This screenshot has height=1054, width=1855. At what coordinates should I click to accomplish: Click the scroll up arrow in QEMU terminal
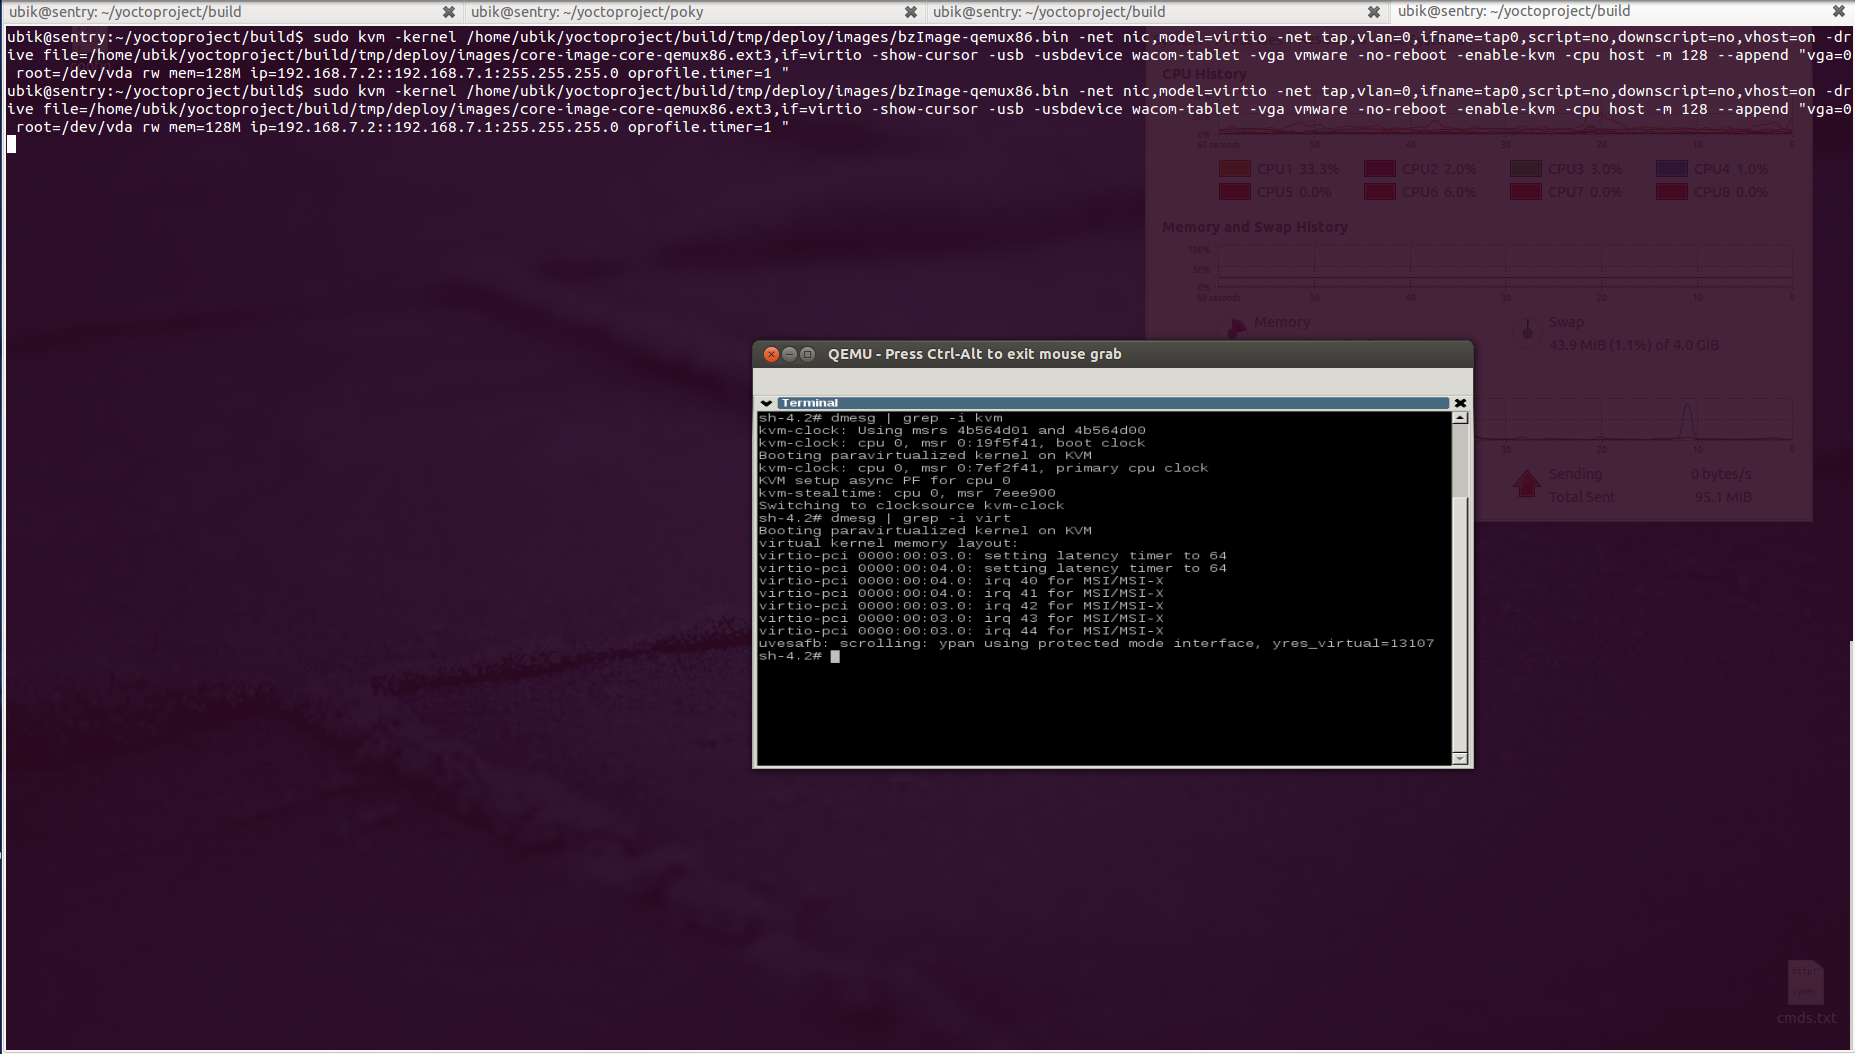(x=1460, y=418)
